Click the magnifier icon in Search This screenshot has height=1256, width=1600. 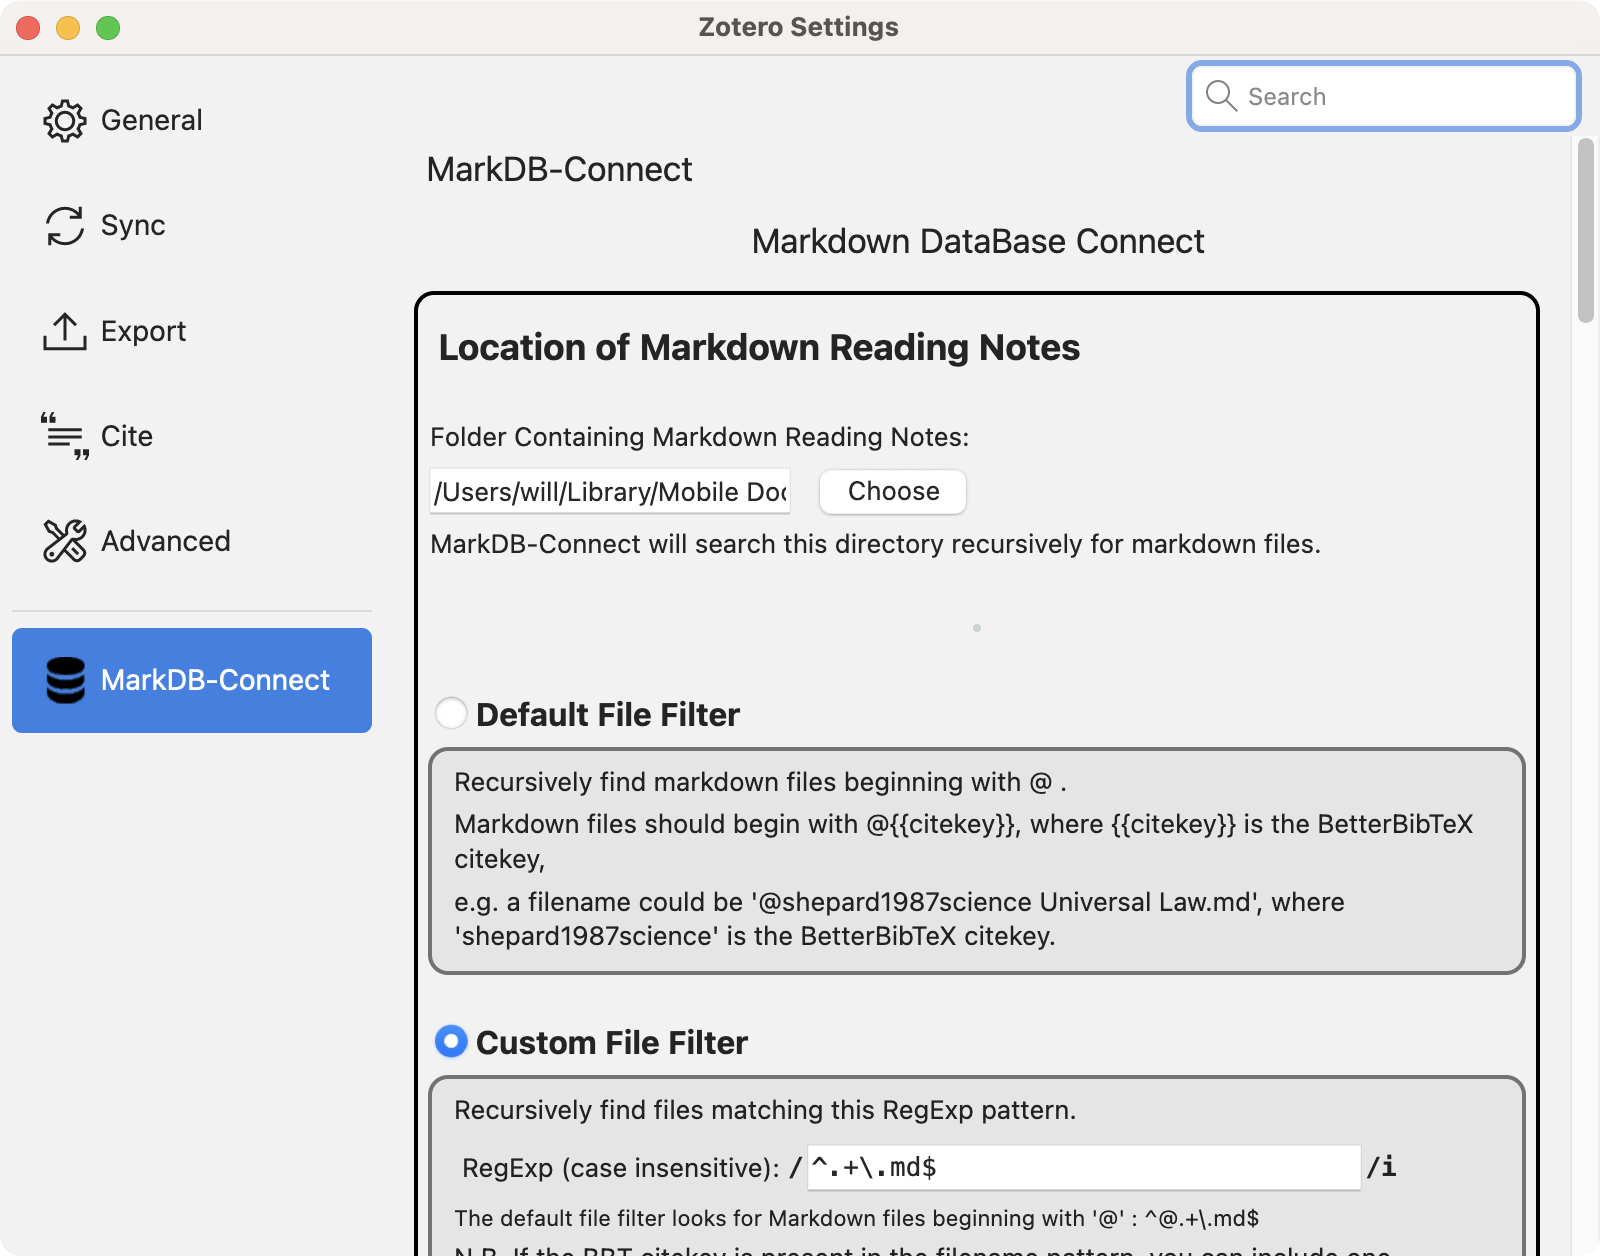1221,96
